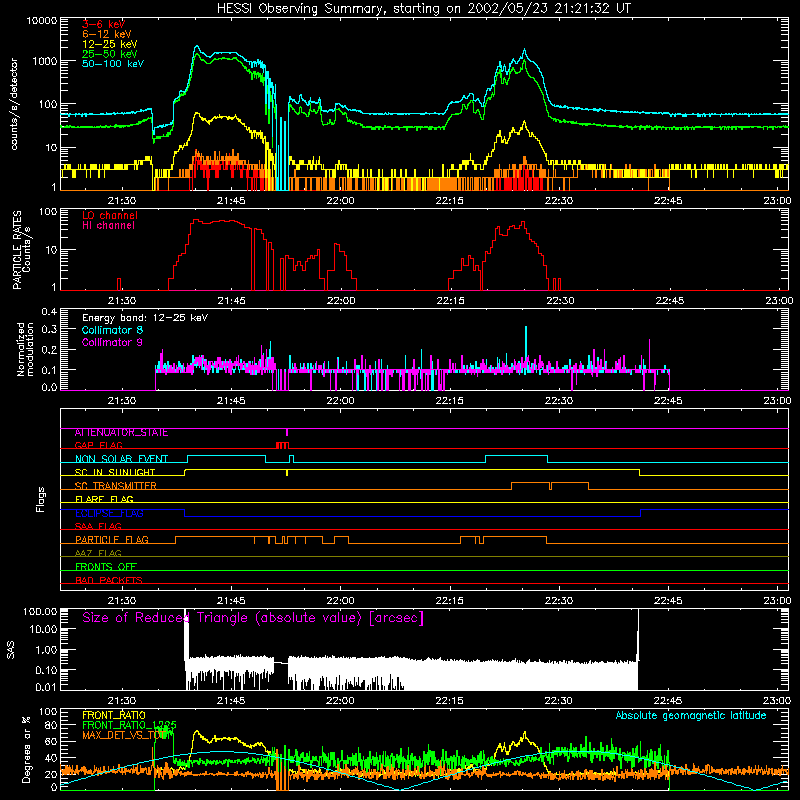Viewport: 800px width, 800px height.
Task: Click the 0.4 tick on the modulation axis
Action: (49, 312)
